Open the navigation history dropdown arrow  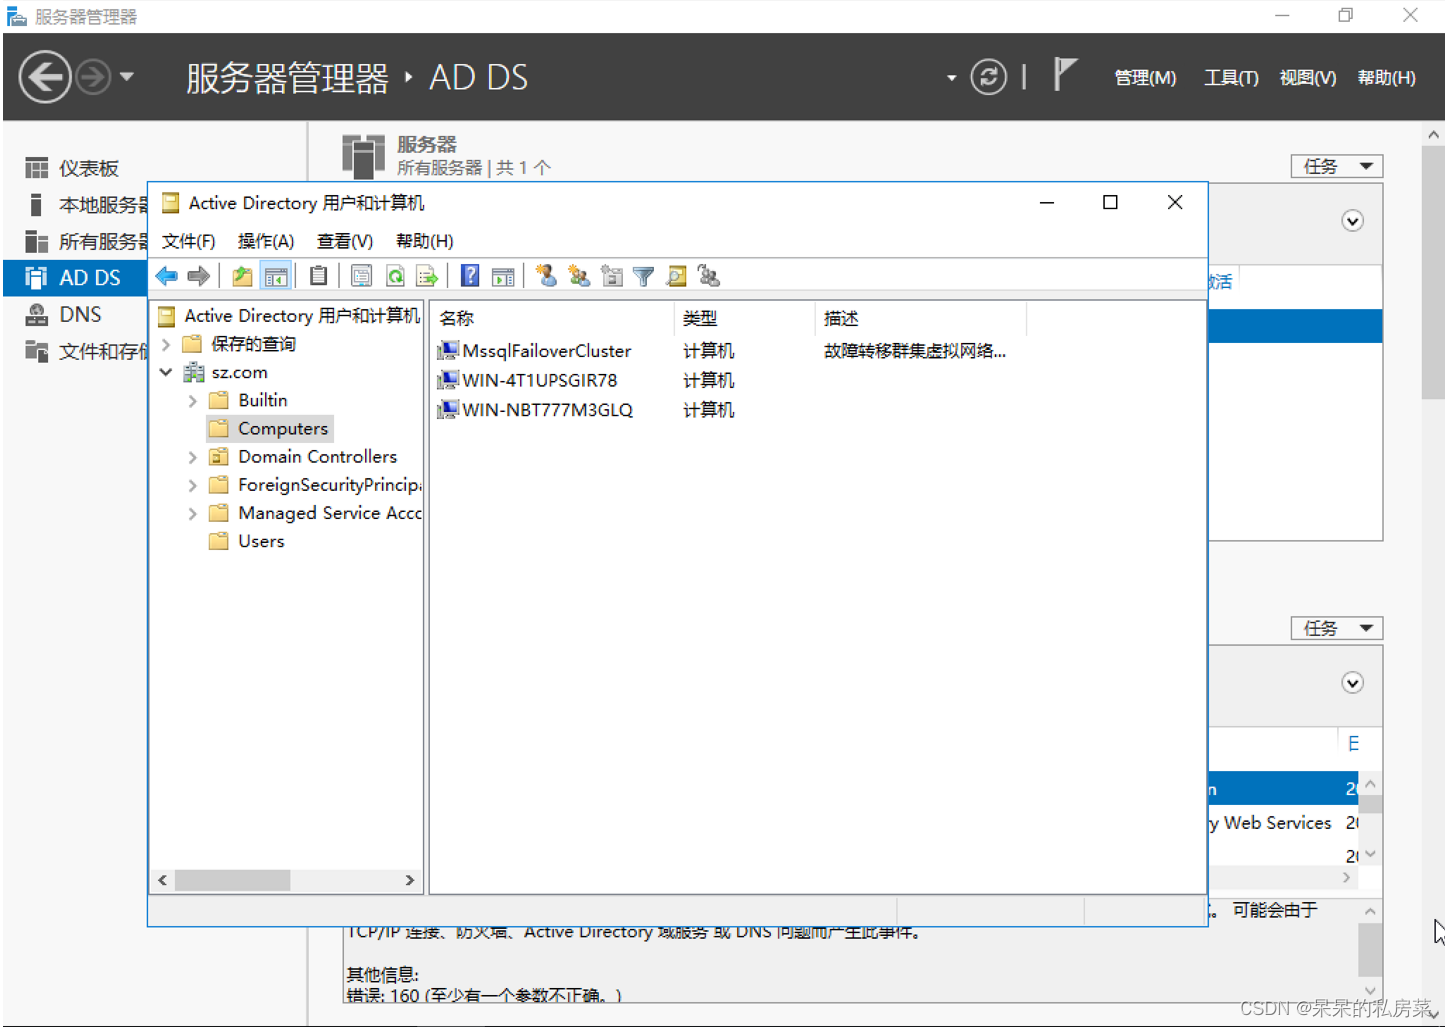[127, 76]
